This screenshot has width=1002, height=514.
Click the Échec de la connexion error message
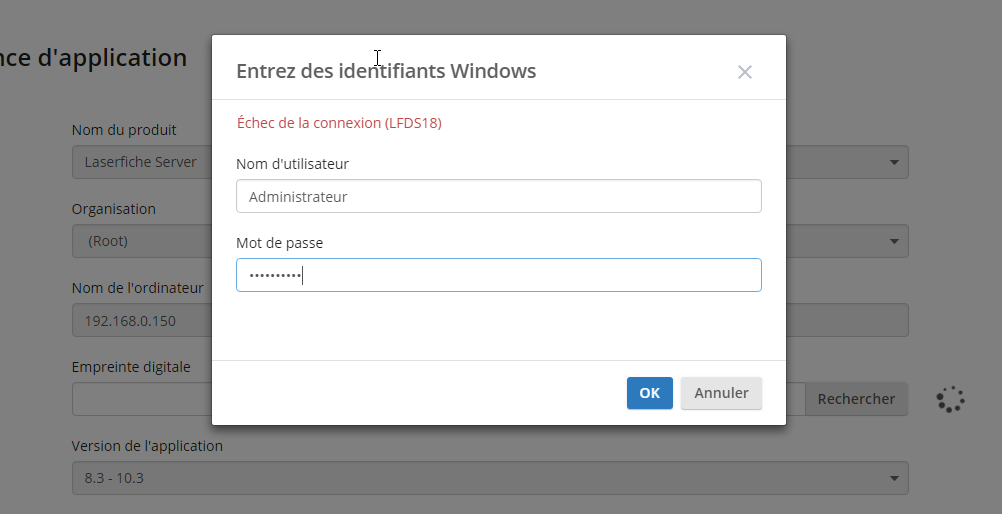(339, 123)
